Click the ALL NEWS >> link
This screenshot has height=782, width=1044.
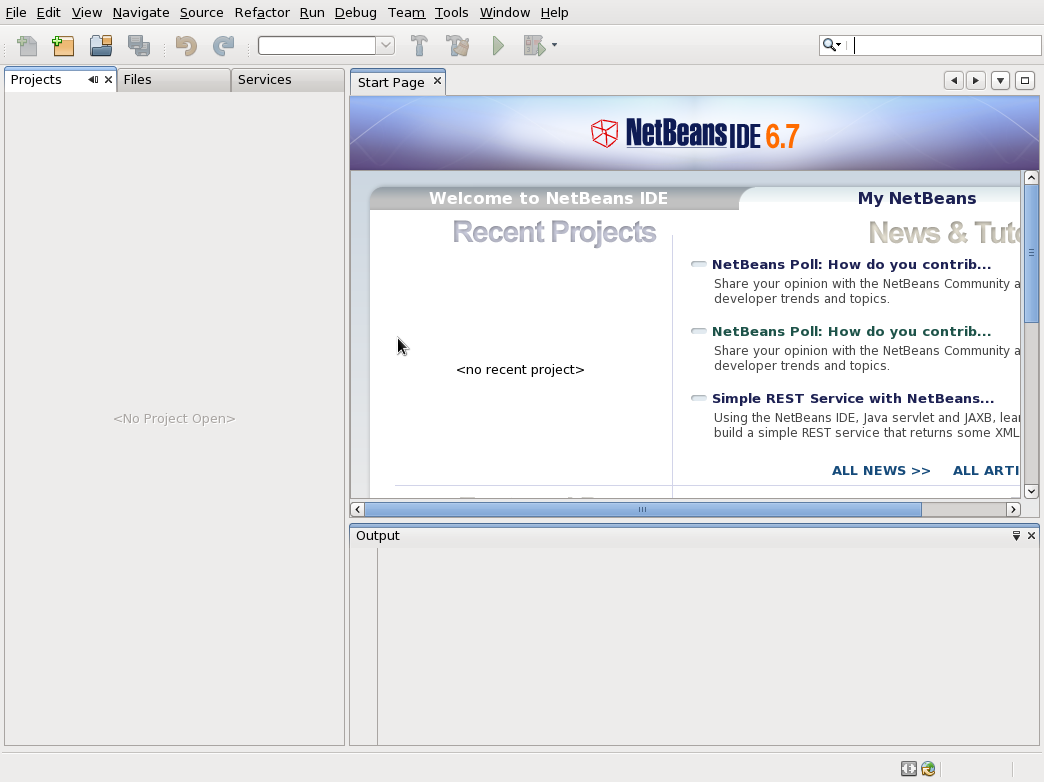pyautogui.click(x=881, y=470)
